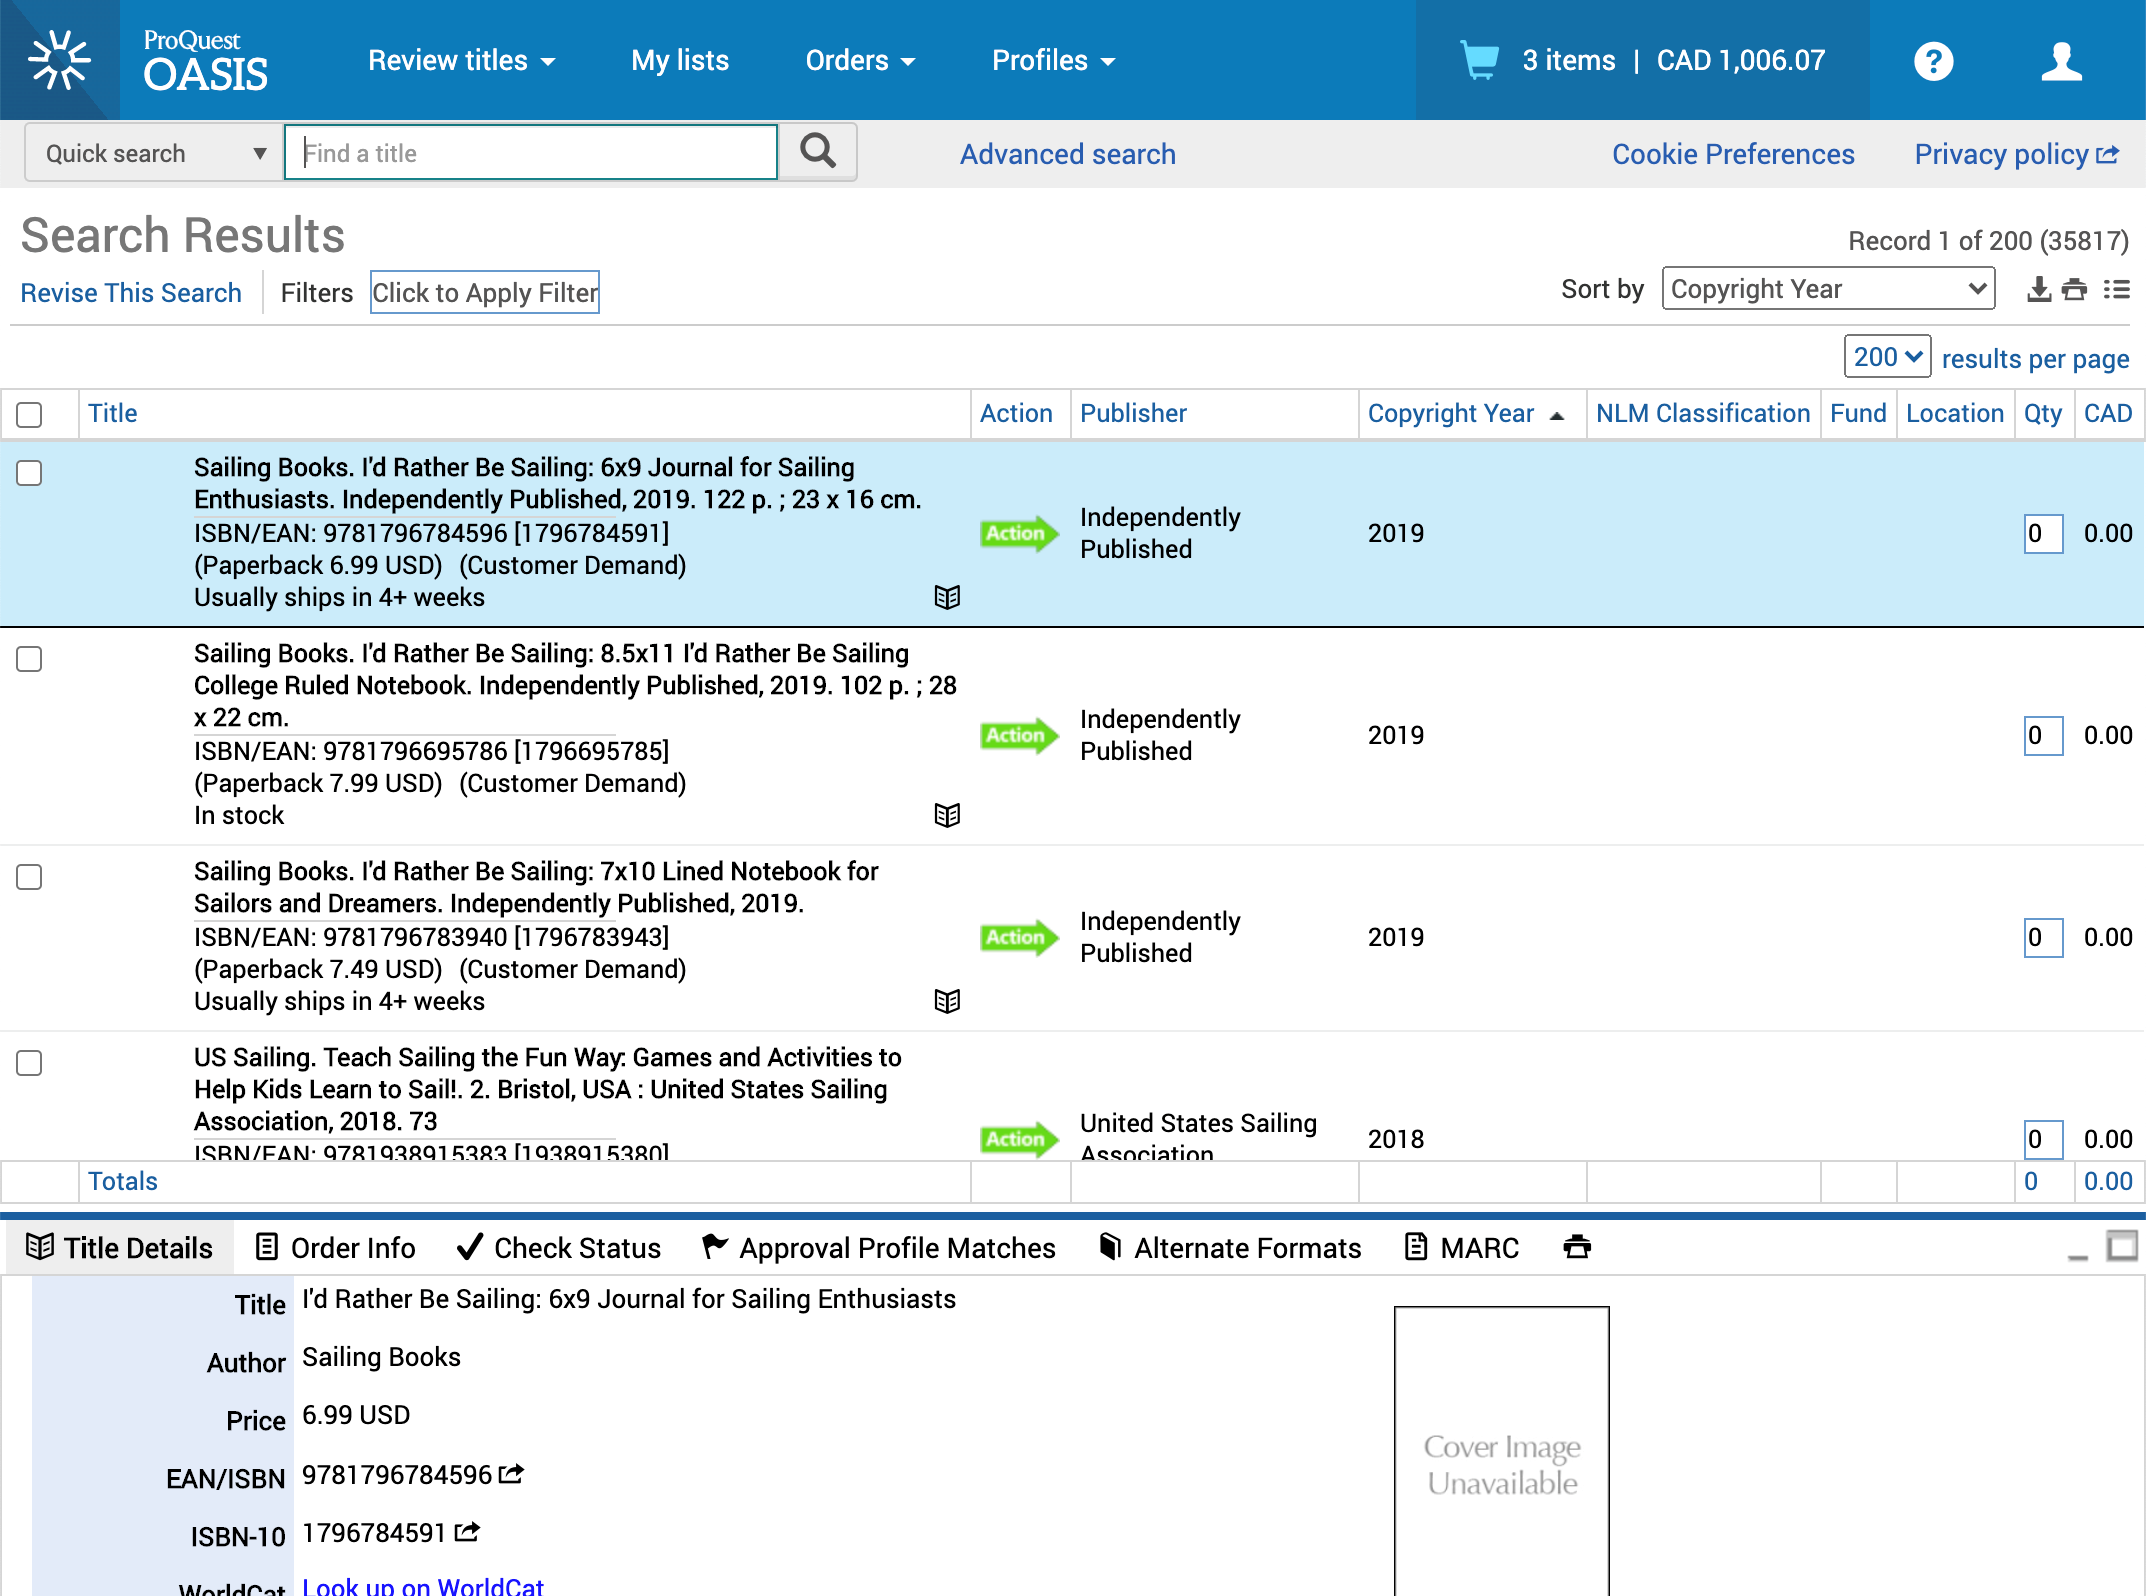Open ISBN-10 1796784591 external link icon
The width and height of the screenshot is (2146, 1596).
coord(467,1532)
